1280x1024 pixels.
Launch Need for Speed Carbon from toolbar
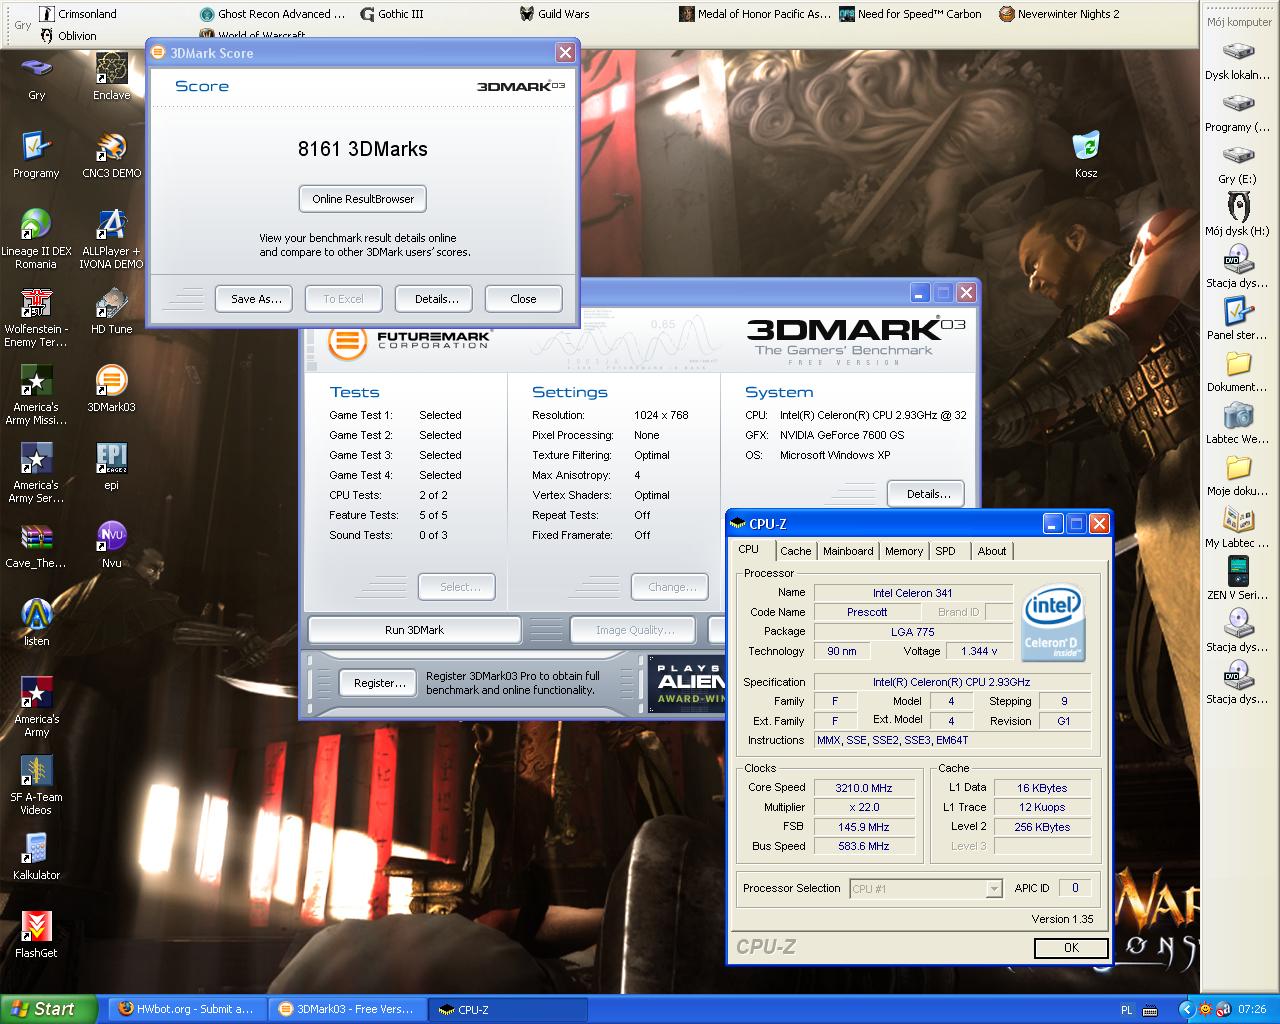tap(910, 14)
